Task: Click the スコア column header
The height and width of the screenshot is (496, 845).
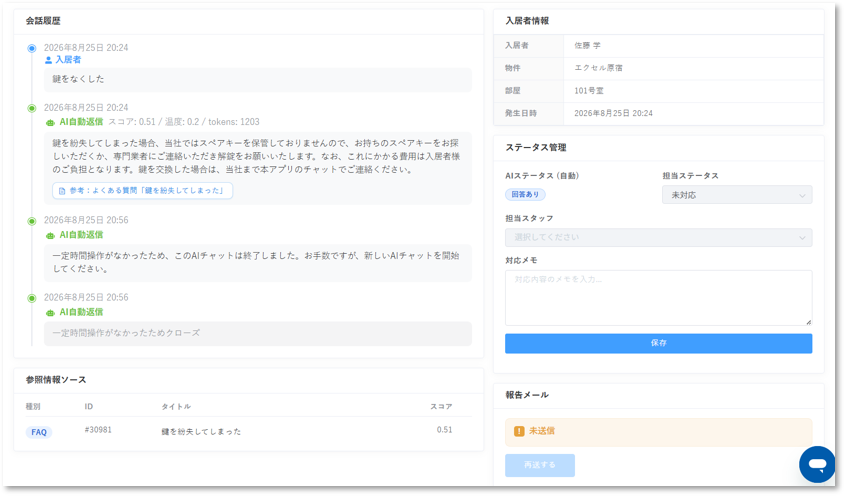Action: (441, 407)
